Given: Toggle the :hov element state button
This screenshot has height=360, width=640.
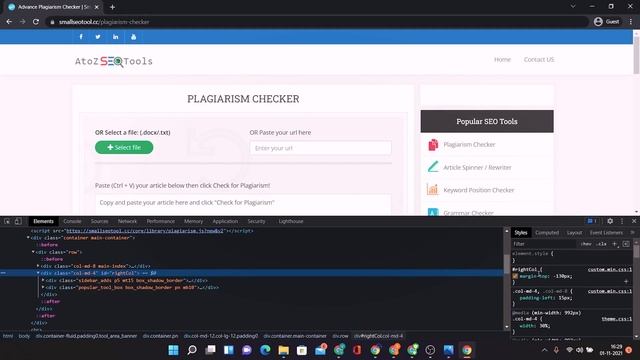Looking at the screenshot, I should (x=586, y=244).
